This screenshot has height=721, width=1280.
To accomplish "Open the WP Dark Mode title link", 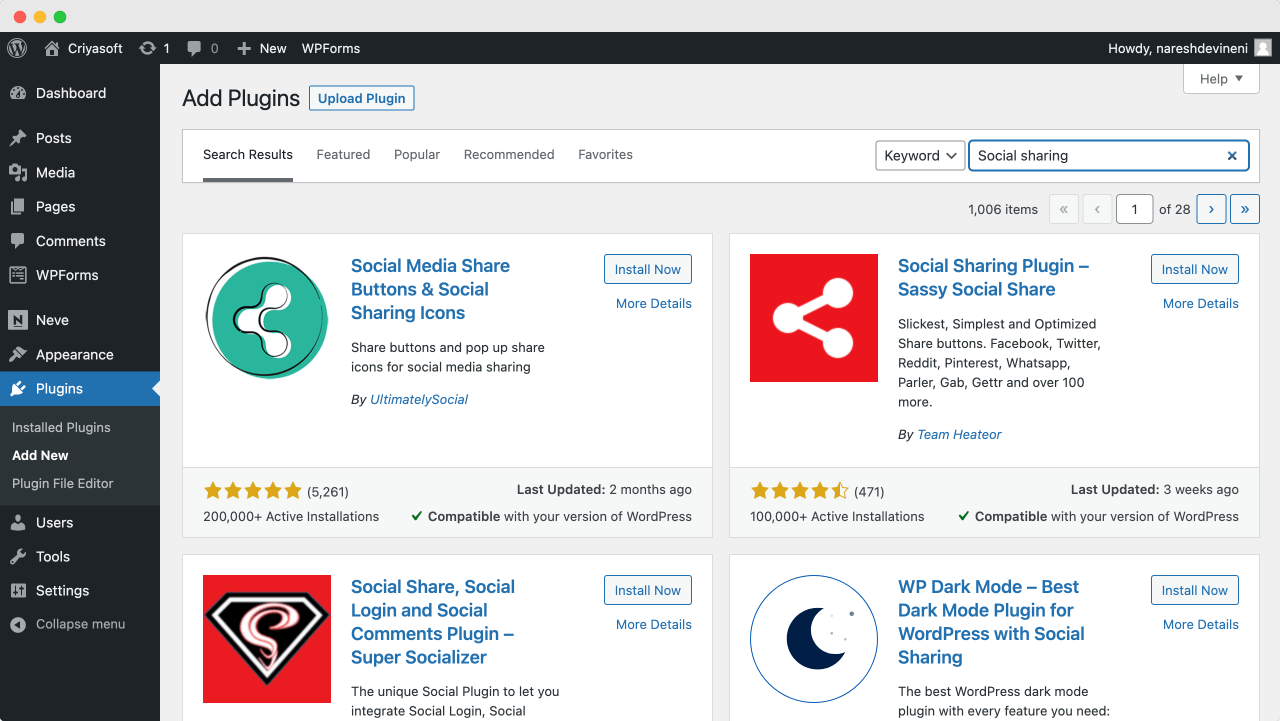I will [x=991, y=622].
